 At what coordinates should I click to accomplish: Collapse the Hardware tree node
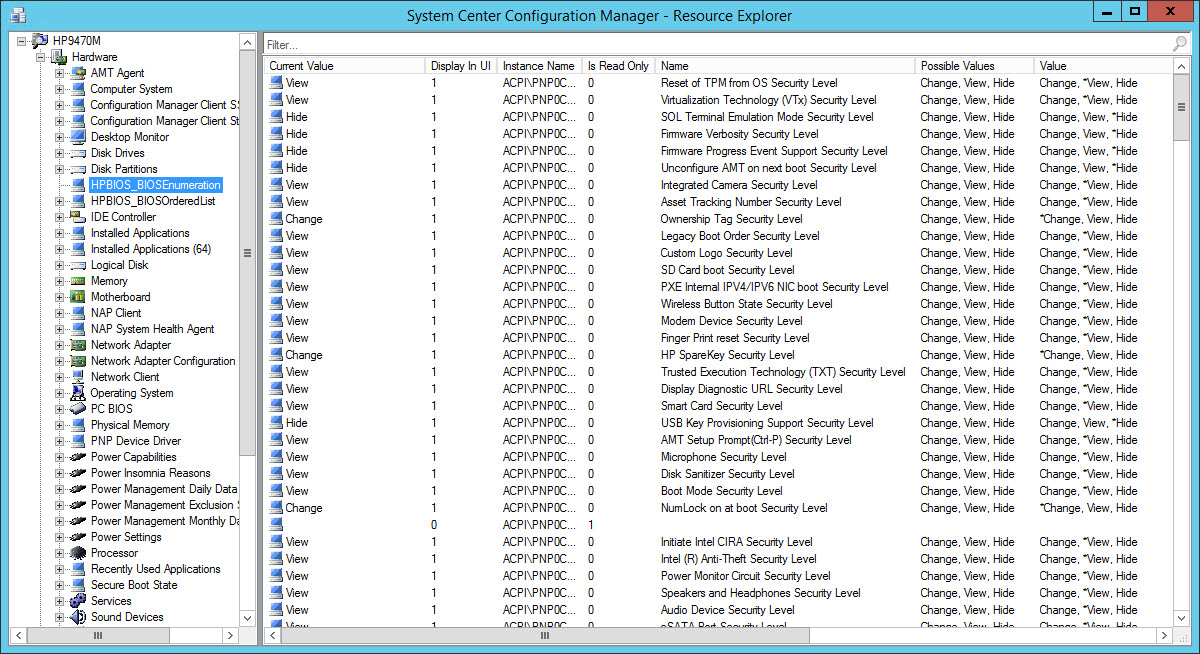(x=41, y=57)
